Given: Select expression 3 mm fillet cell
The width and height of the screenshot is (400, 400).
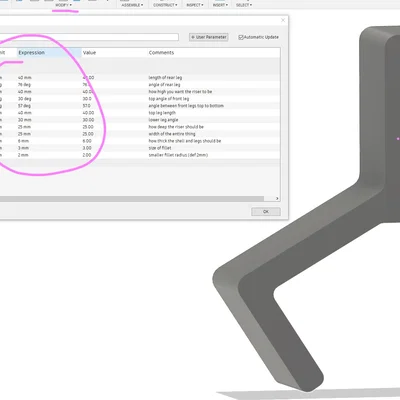Looking at the screenshot, I should point(23,148).
